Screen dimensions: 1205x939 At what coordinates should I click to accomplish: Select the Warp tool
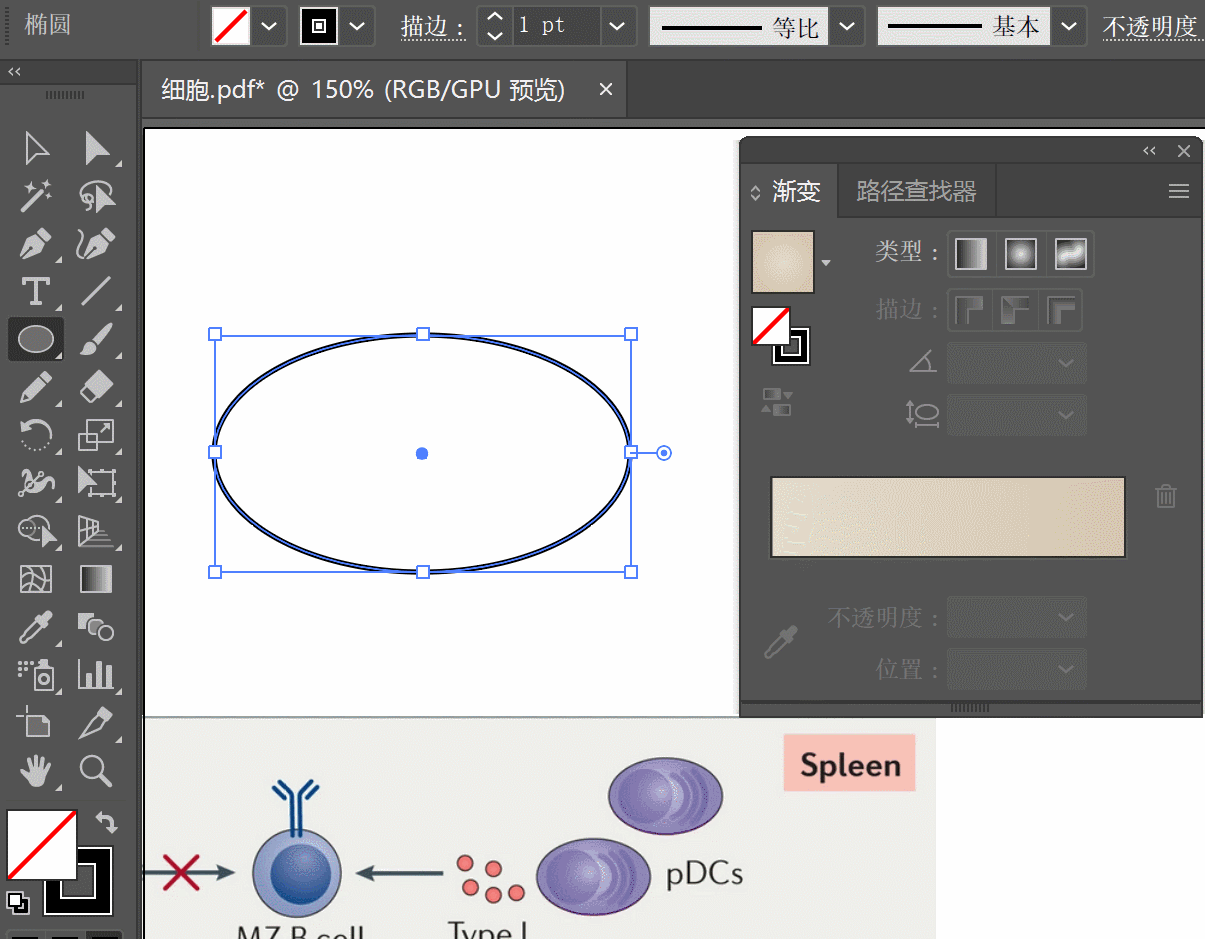[37, 483]
